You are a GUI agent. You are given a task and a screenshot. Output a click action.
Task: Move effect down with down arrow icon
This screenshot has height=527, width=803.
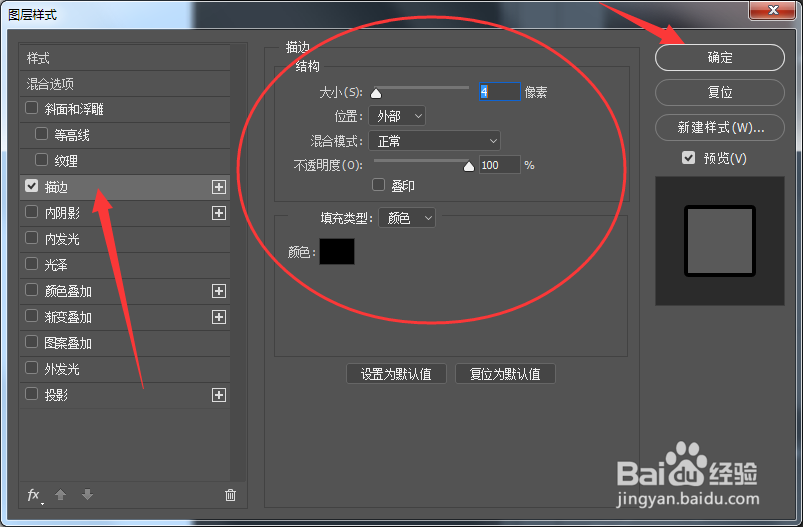tap(88, 494)
